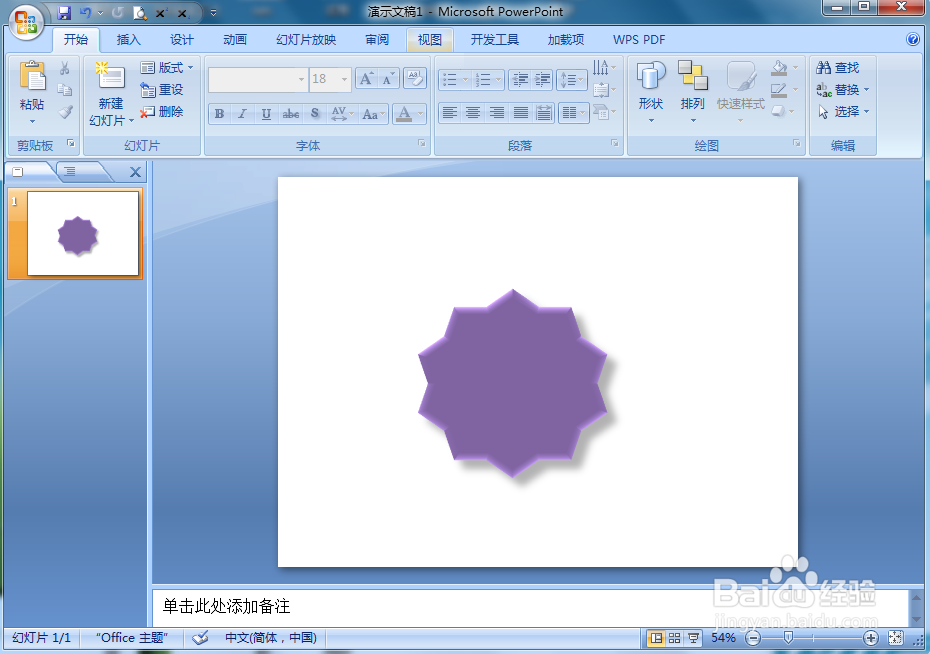Select slide 1 thumbnail
Image resolution: width=930 pixels, height=654 pixels.
82,233
